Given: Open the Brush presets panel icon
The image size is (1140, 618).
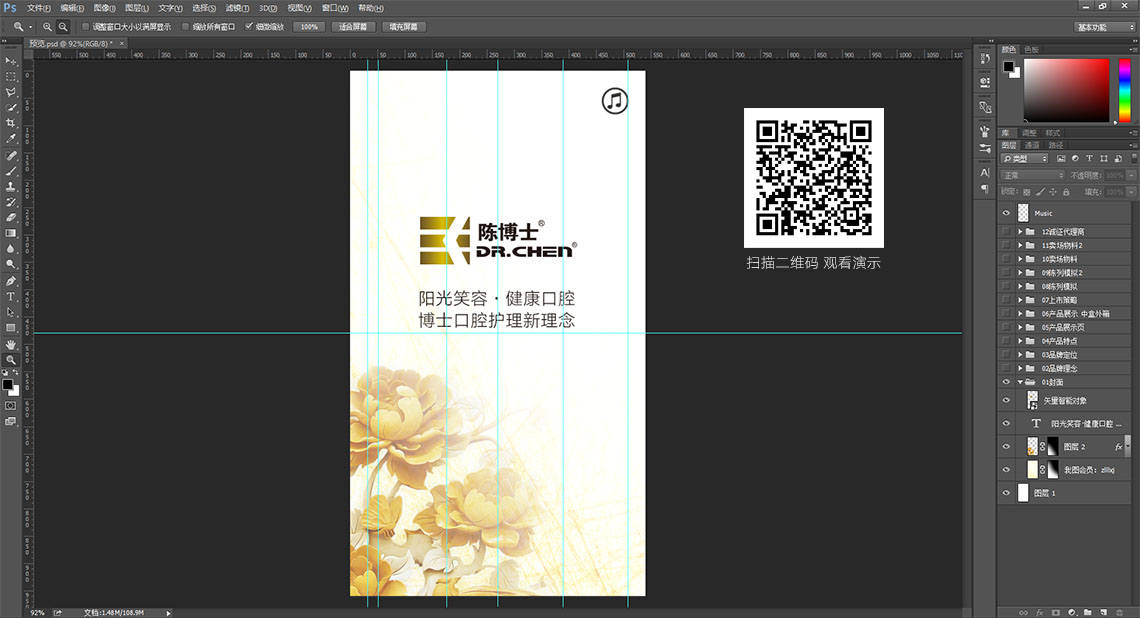Looking at the screenshot, I should point(984,148).
